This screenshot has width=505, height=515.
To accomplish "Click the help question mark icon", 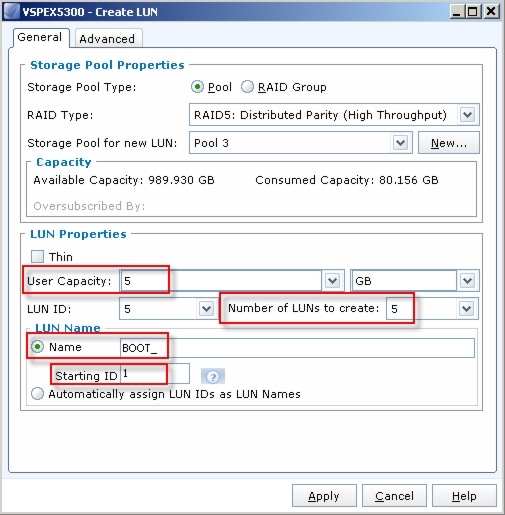I will click(213, 377).
